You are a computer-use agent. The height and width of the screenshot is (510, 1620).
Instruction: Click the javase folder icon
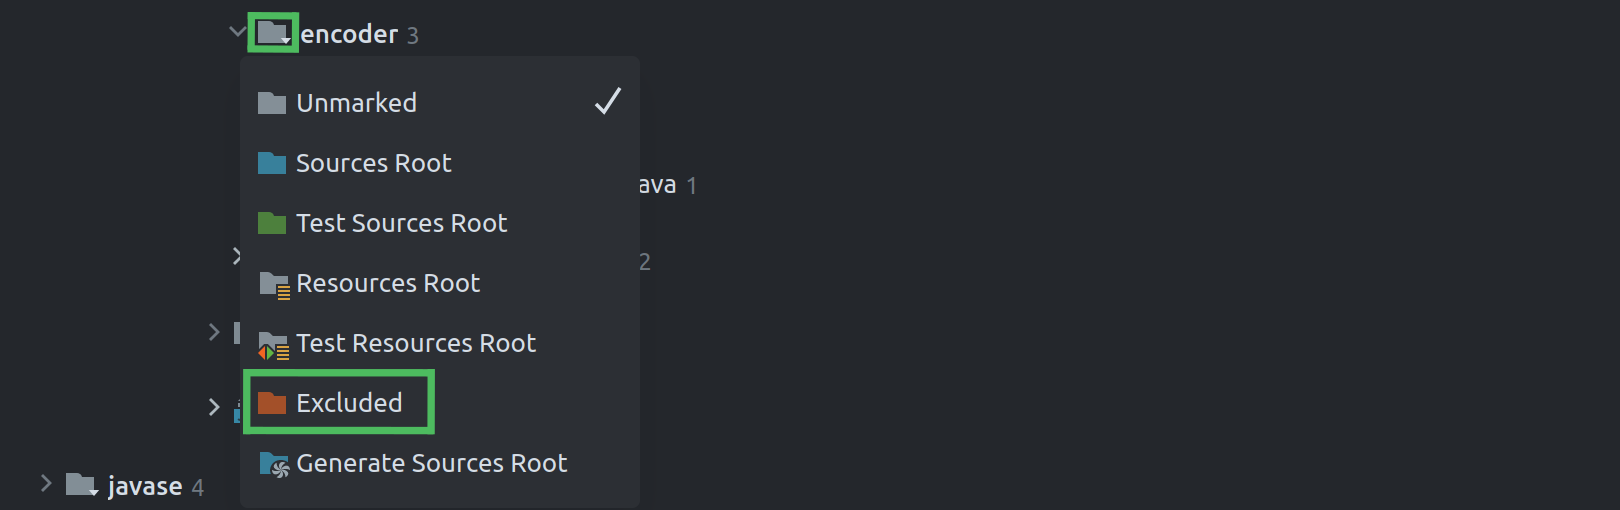click(81, 485)
